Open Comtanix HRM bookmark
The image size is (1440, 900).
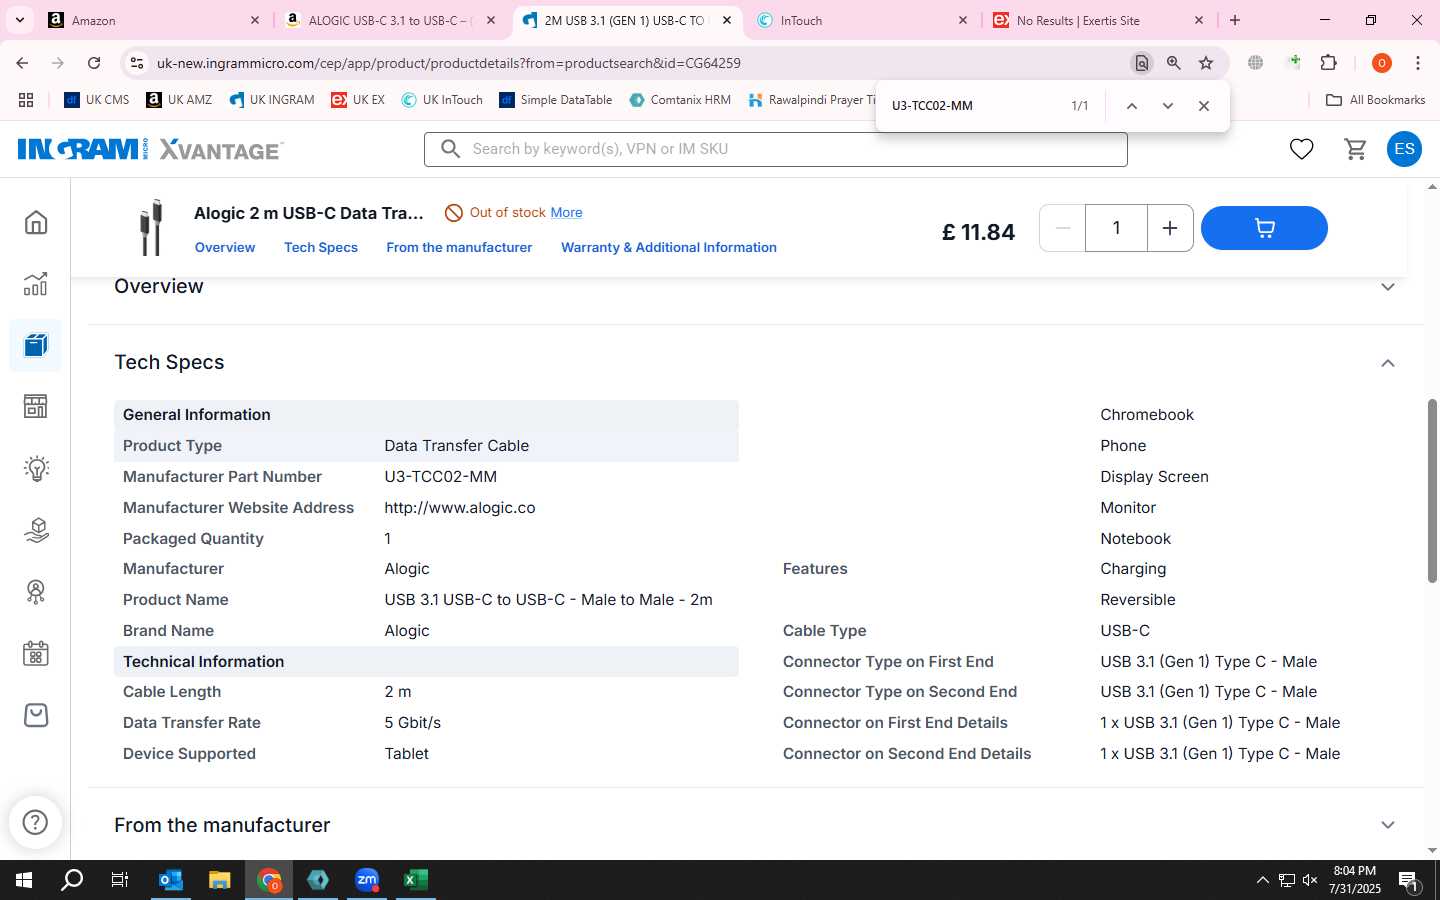pyautogui.click(x=680, y=100)
